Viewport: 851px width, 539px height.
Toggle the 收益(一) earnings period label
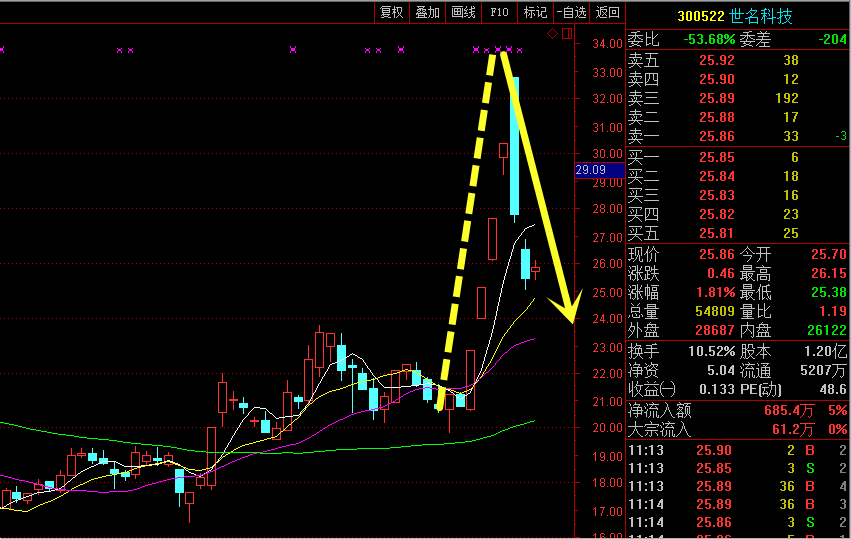pyautogui.click(x=652, y=389)
